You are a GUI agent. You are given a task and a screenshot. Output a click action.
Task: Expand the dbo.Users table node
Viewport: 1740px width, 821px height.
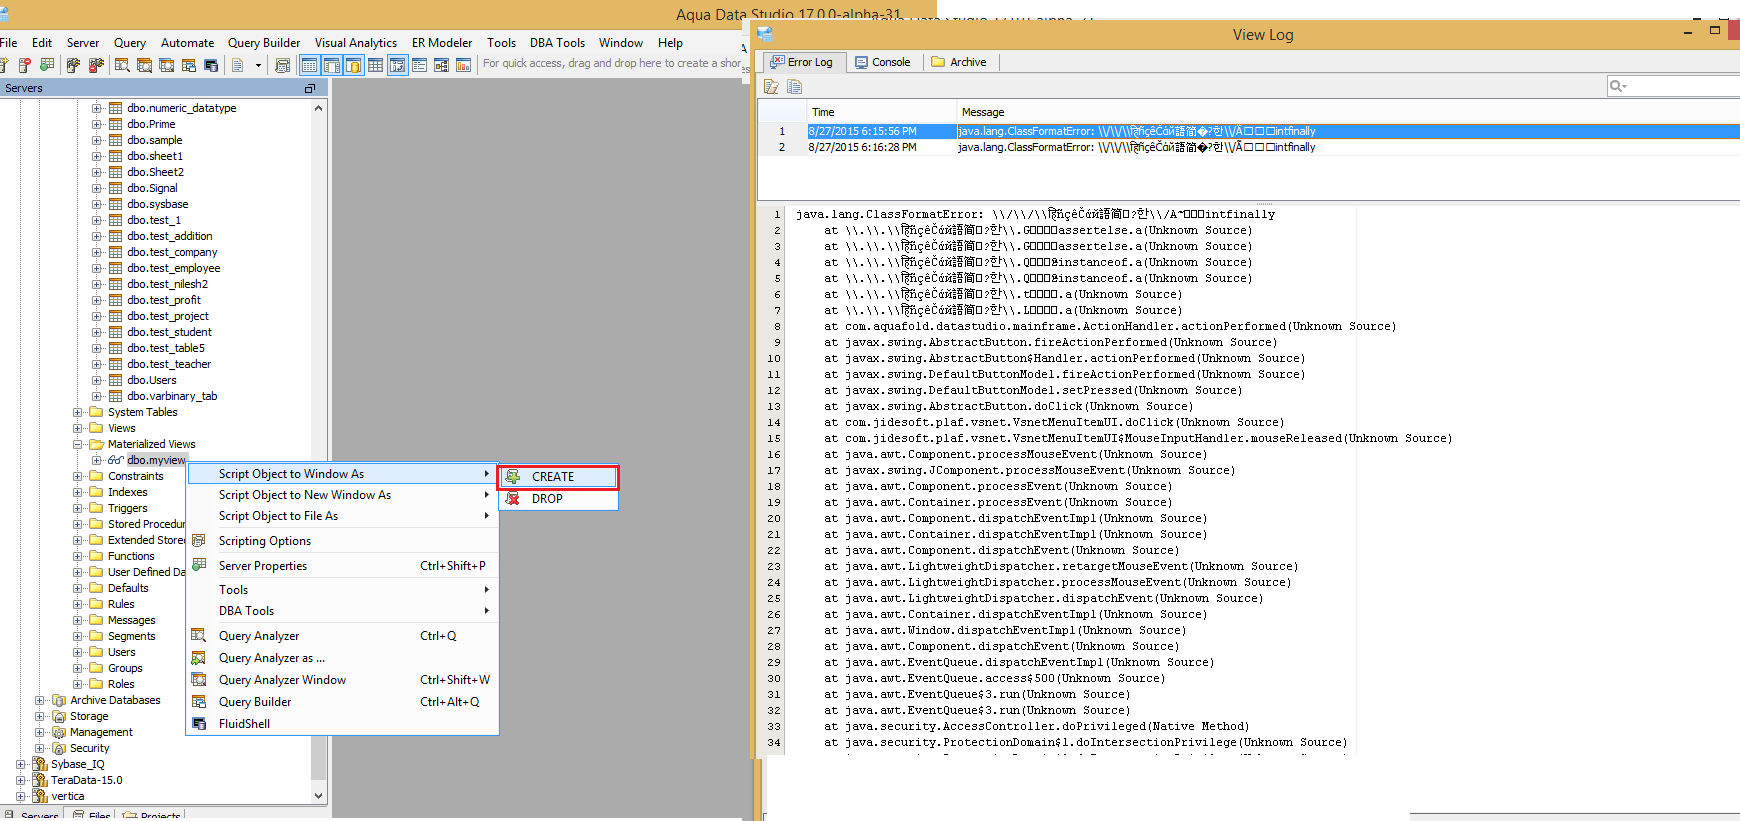click(97, 380)
